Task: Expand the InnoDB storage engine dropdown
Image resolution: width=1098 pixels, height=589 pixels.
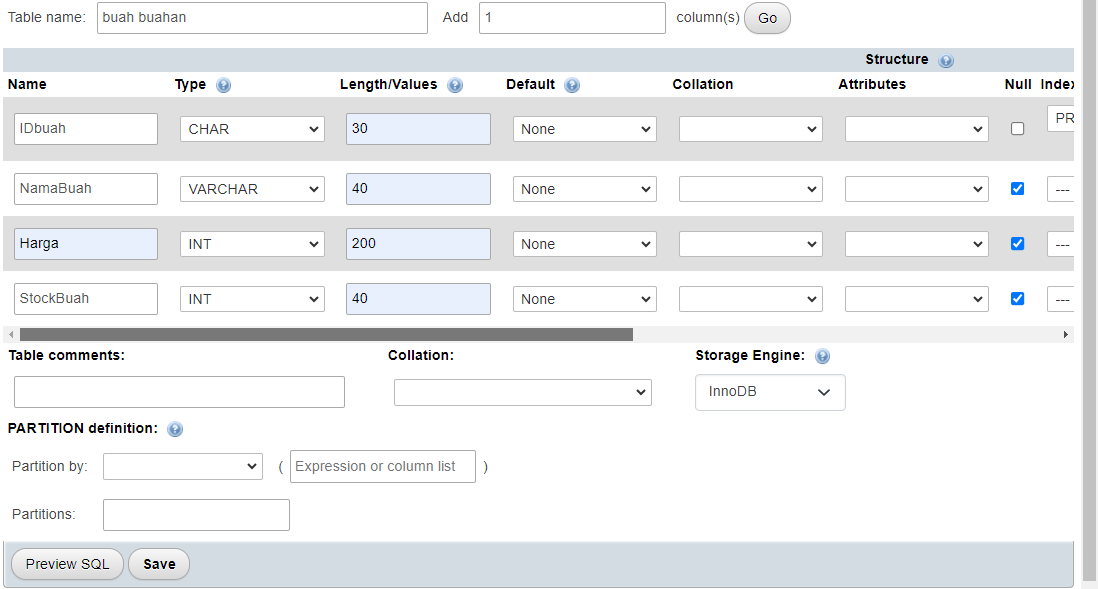Action: pos(770,392)
